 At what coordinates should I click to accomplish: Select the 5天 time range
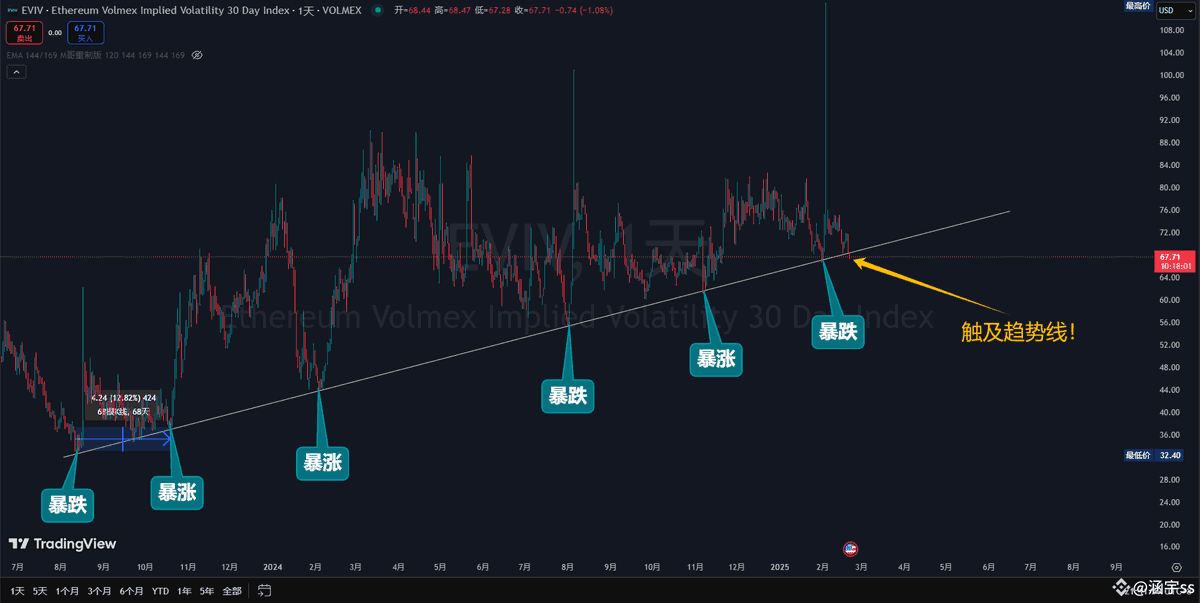click(x=40, y=591)
